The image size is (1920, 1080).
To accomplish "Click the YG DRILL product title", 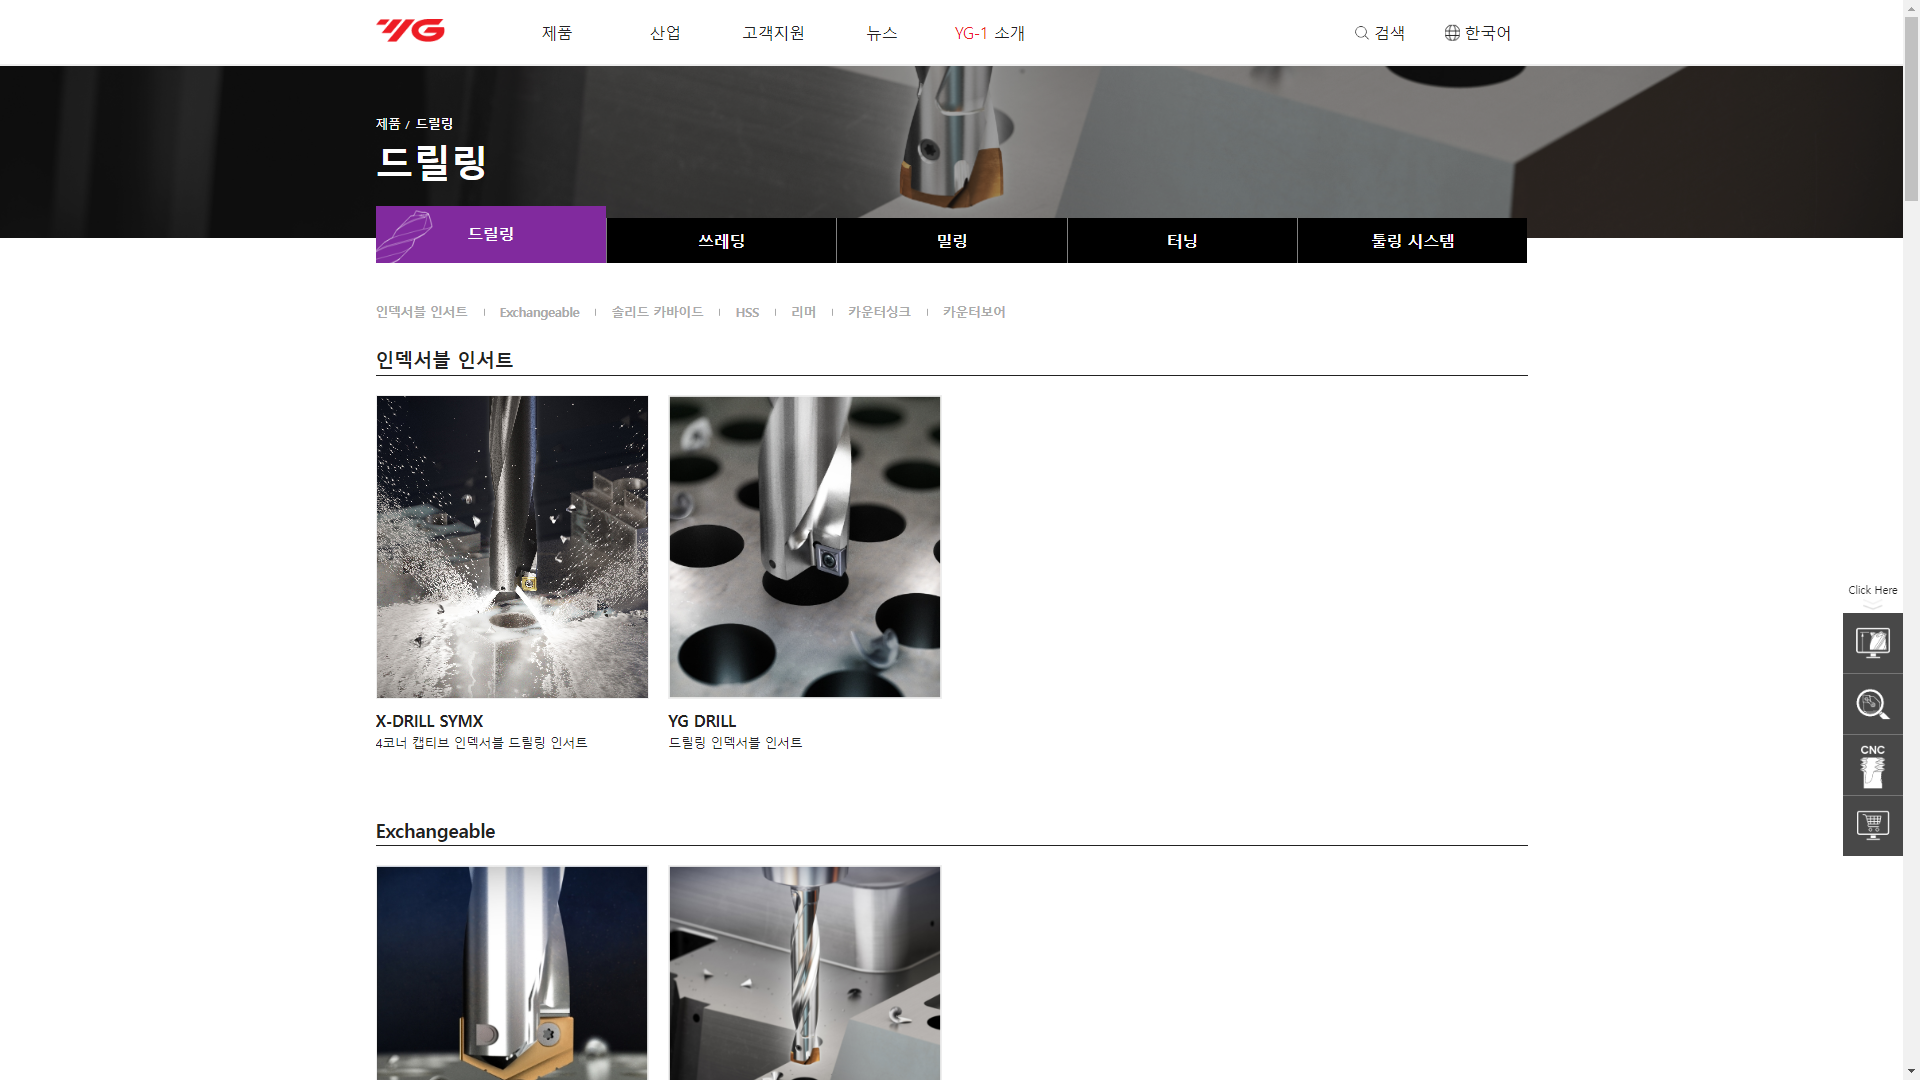I will click(702, 721).
